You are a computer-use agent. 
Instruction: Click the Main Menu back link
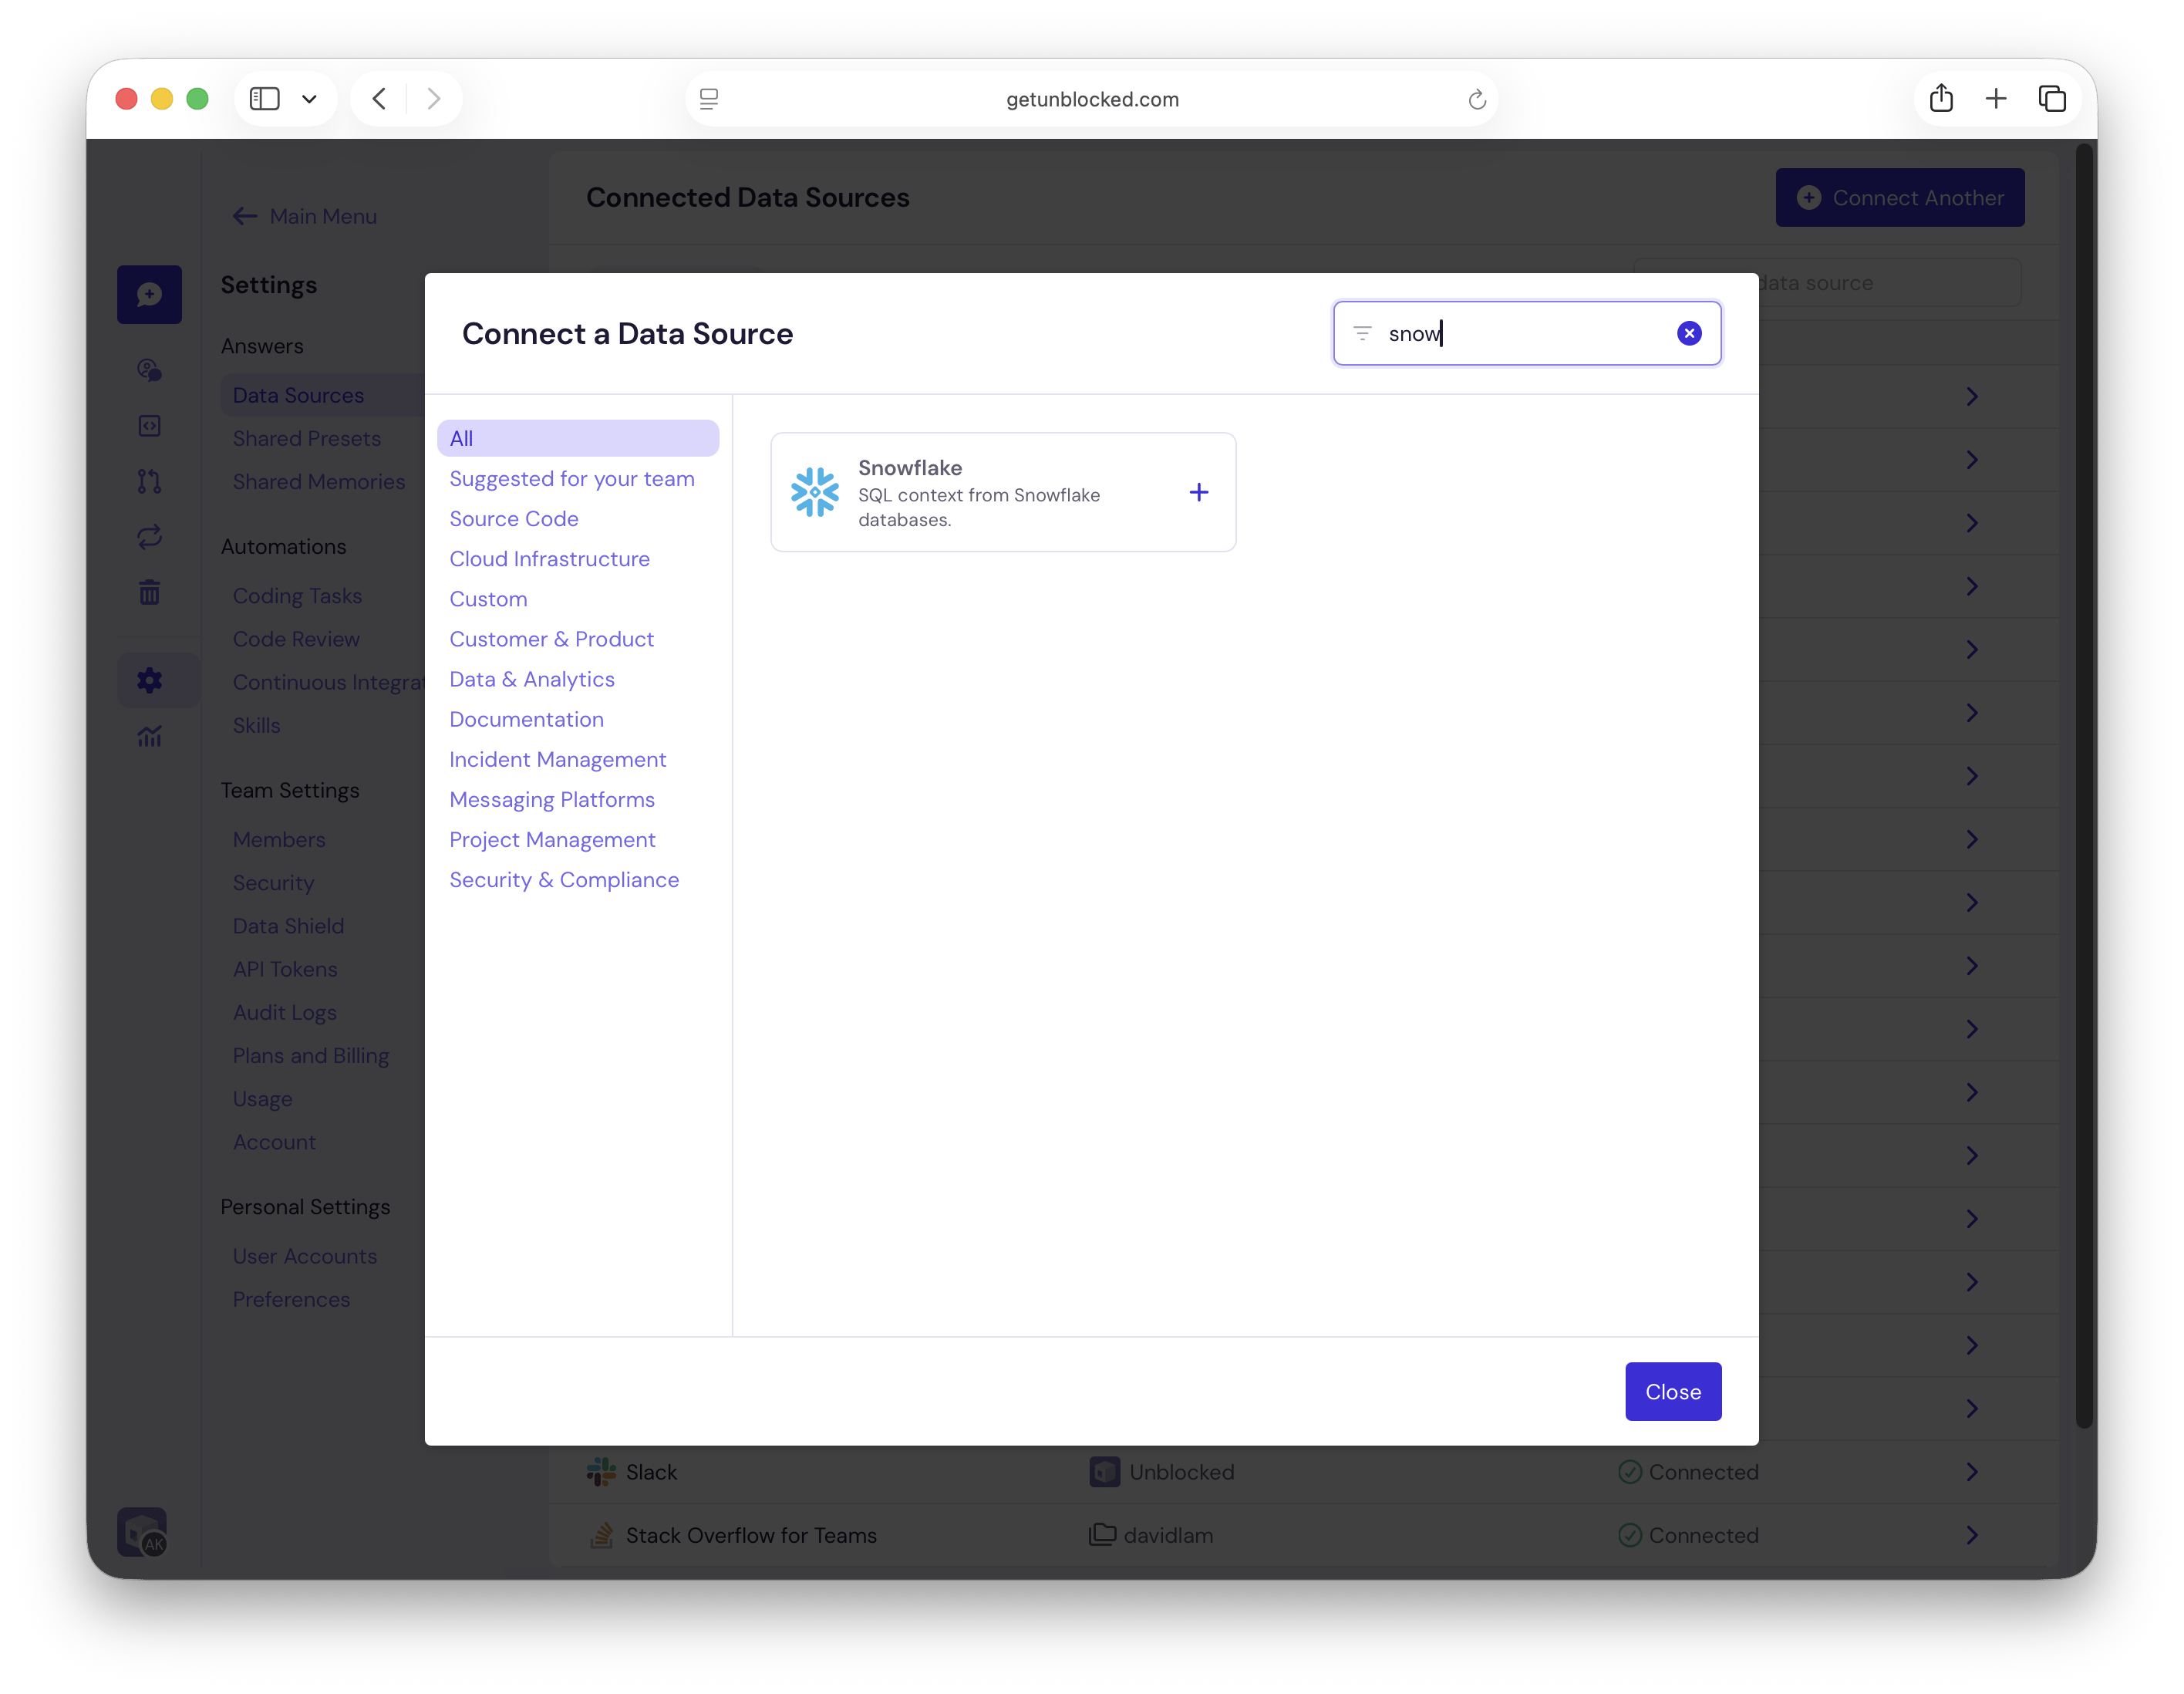point(304,216)
